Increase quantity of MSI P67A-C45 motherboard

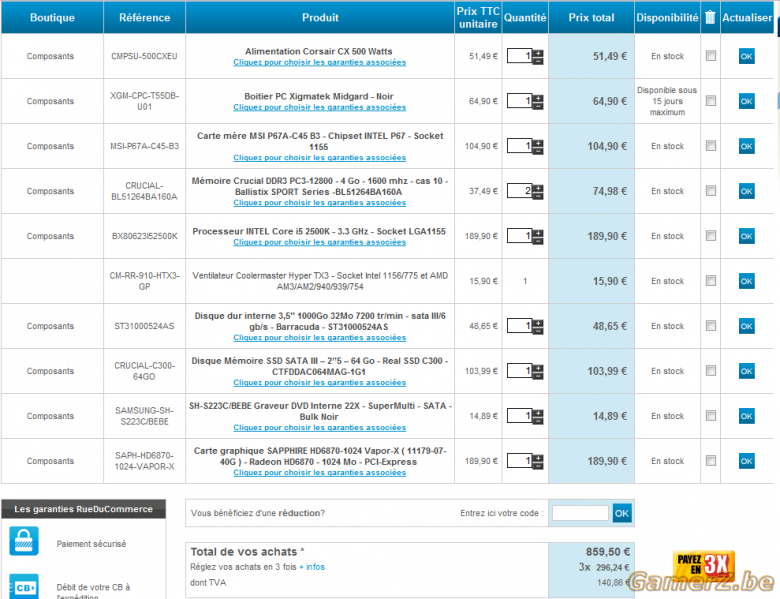tap(538, 143)
